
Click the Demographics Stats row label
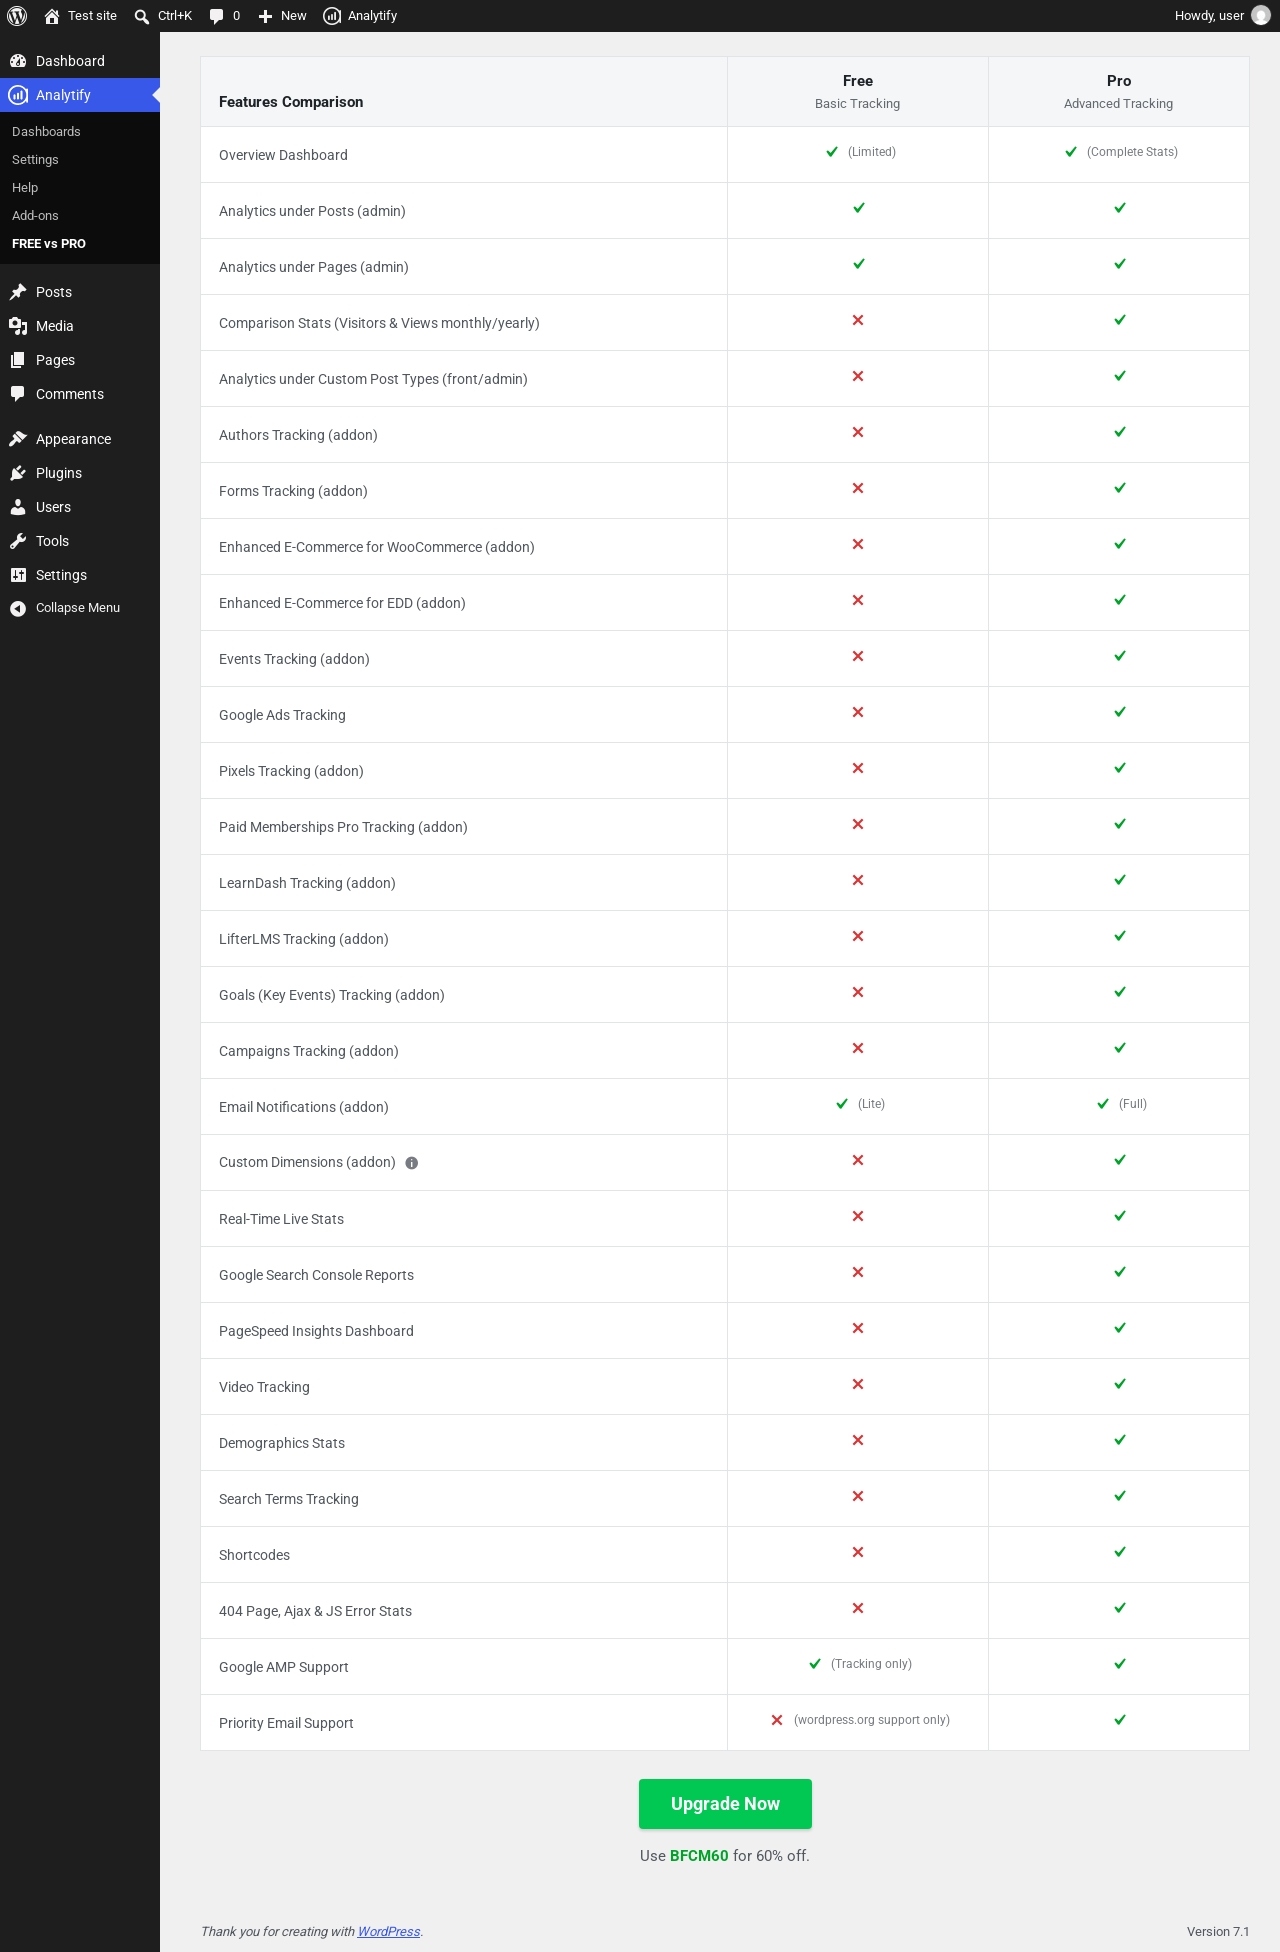click(282, 1443)
